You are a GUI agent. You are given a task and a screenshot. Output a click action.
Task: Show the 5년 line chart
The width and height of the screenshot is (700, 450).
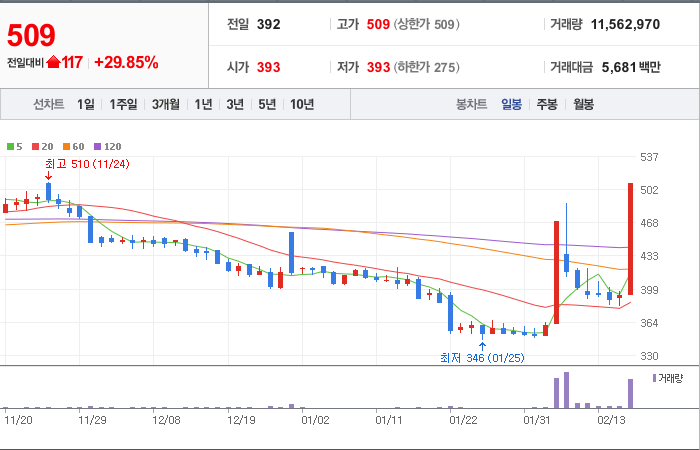(267, 104)
